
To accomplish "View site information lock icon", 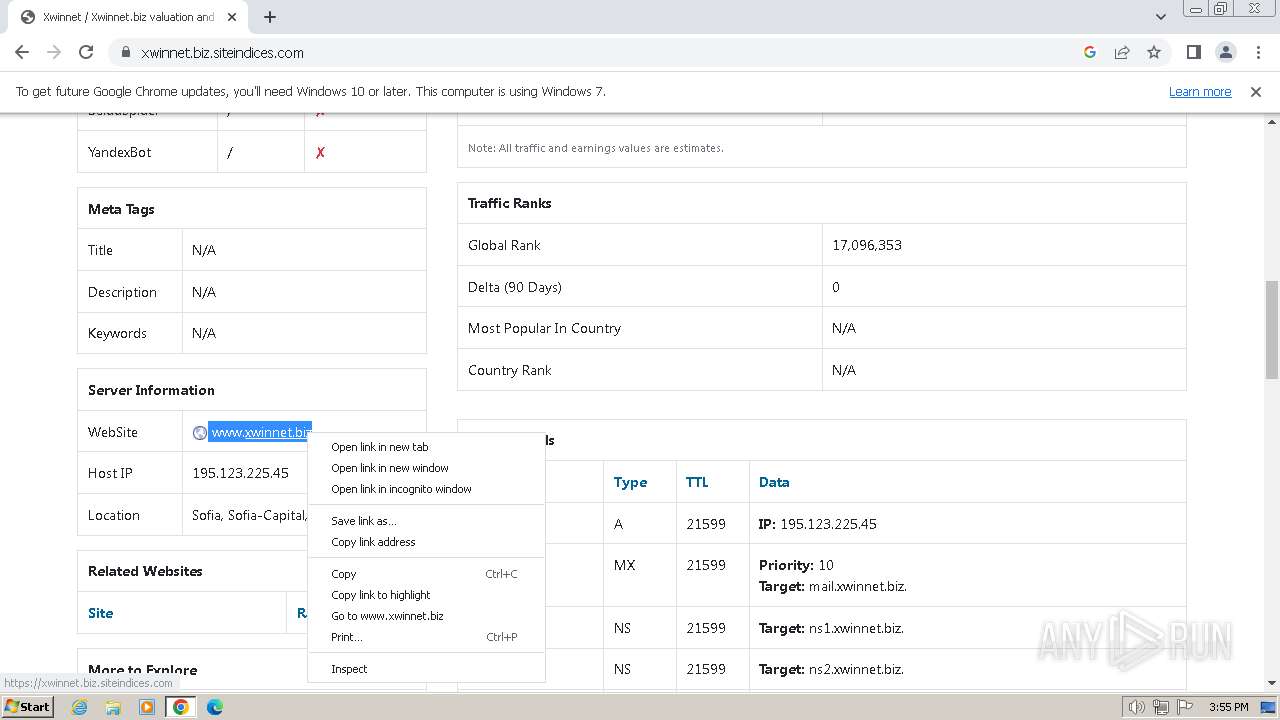I will [126, 52].
